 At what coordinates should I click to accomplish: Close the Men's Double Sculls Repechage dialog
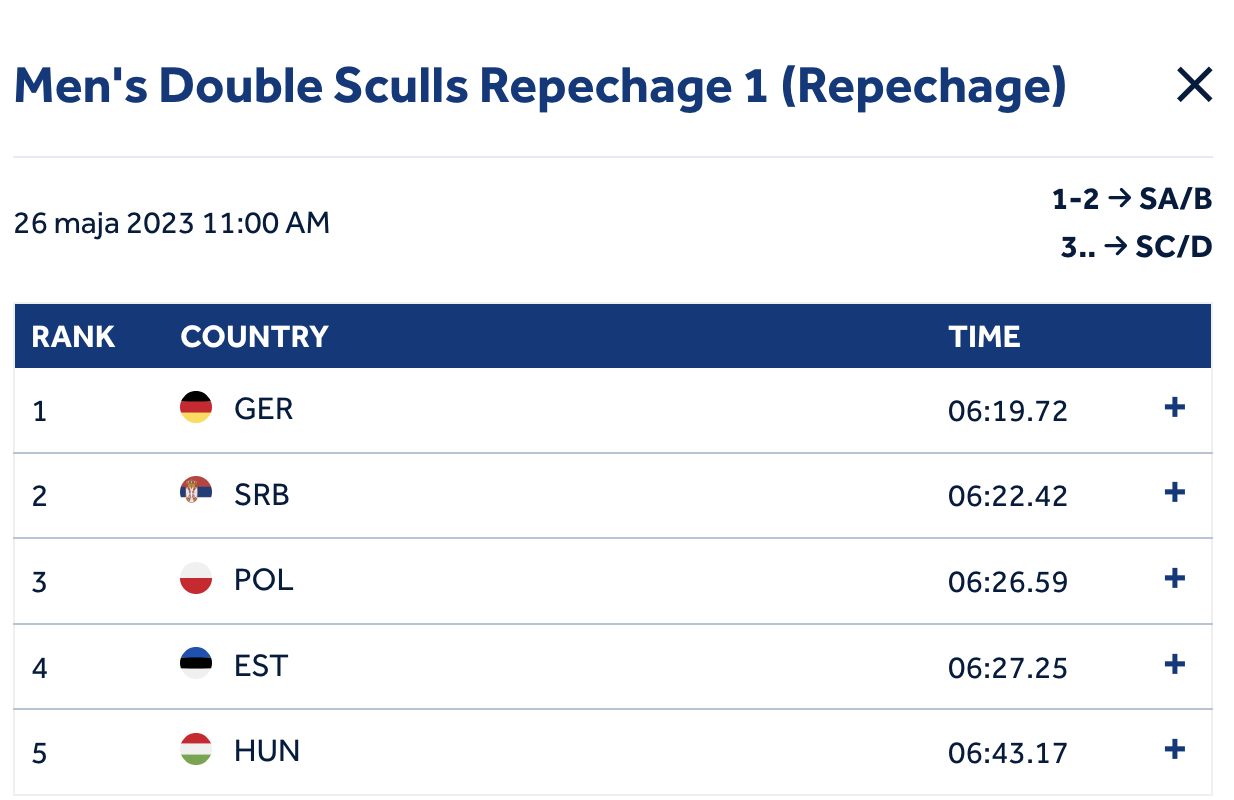(x=1194, y=86)
